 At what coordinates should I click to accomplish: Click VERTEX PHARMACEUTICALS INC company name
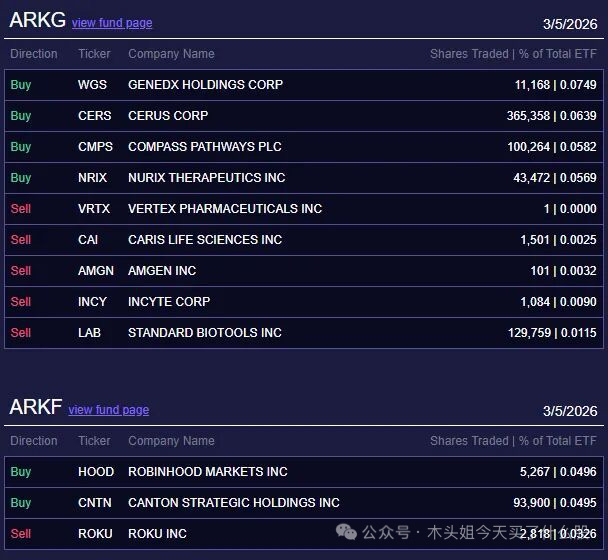(x=225, y=209)
